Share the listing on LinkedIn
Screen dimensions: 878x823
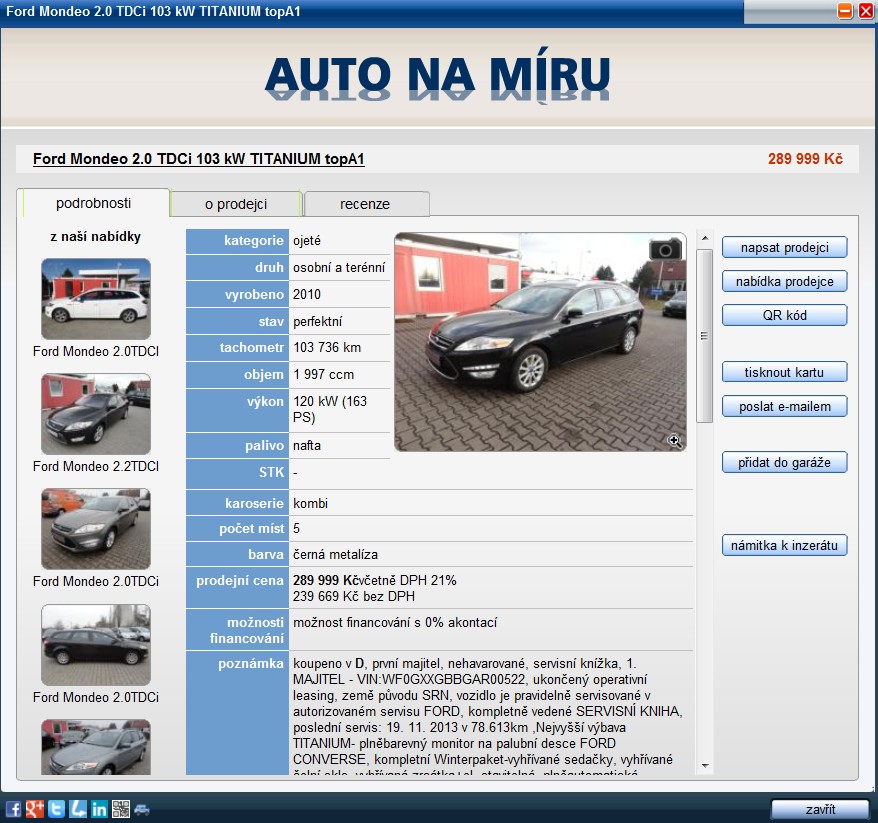pyautogui.click(x=99, y=809)
